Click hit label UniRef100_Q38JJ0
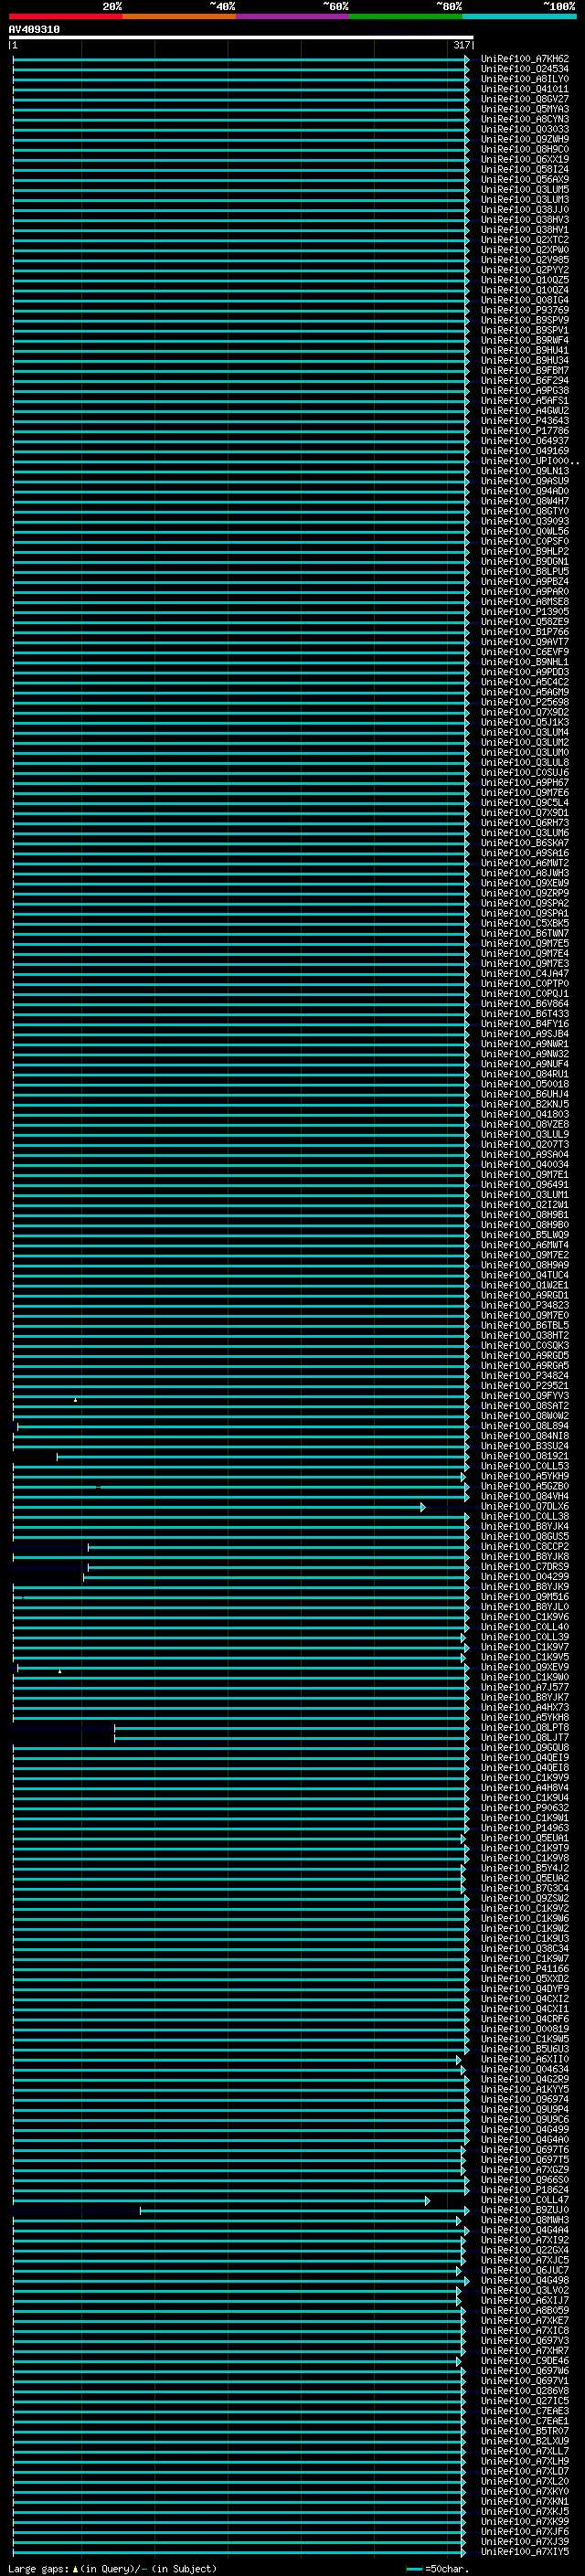 point(524,209)
